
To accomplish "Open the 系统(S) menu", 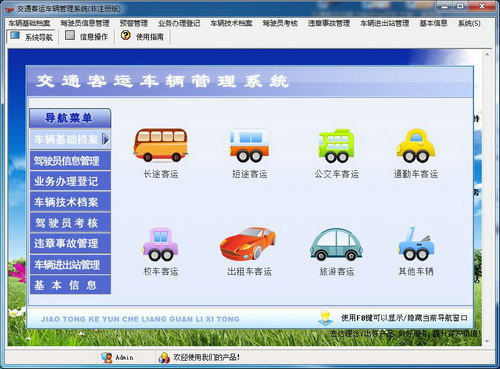I will (469, 23).
